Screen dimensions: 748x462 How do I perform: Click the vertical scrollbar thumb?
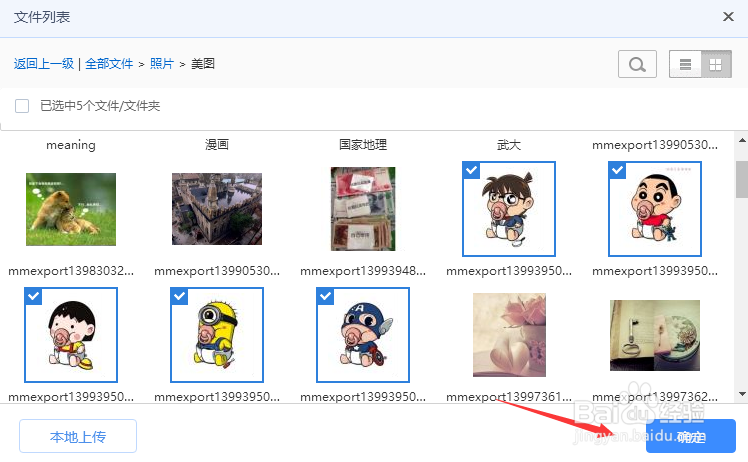(742, 179)
